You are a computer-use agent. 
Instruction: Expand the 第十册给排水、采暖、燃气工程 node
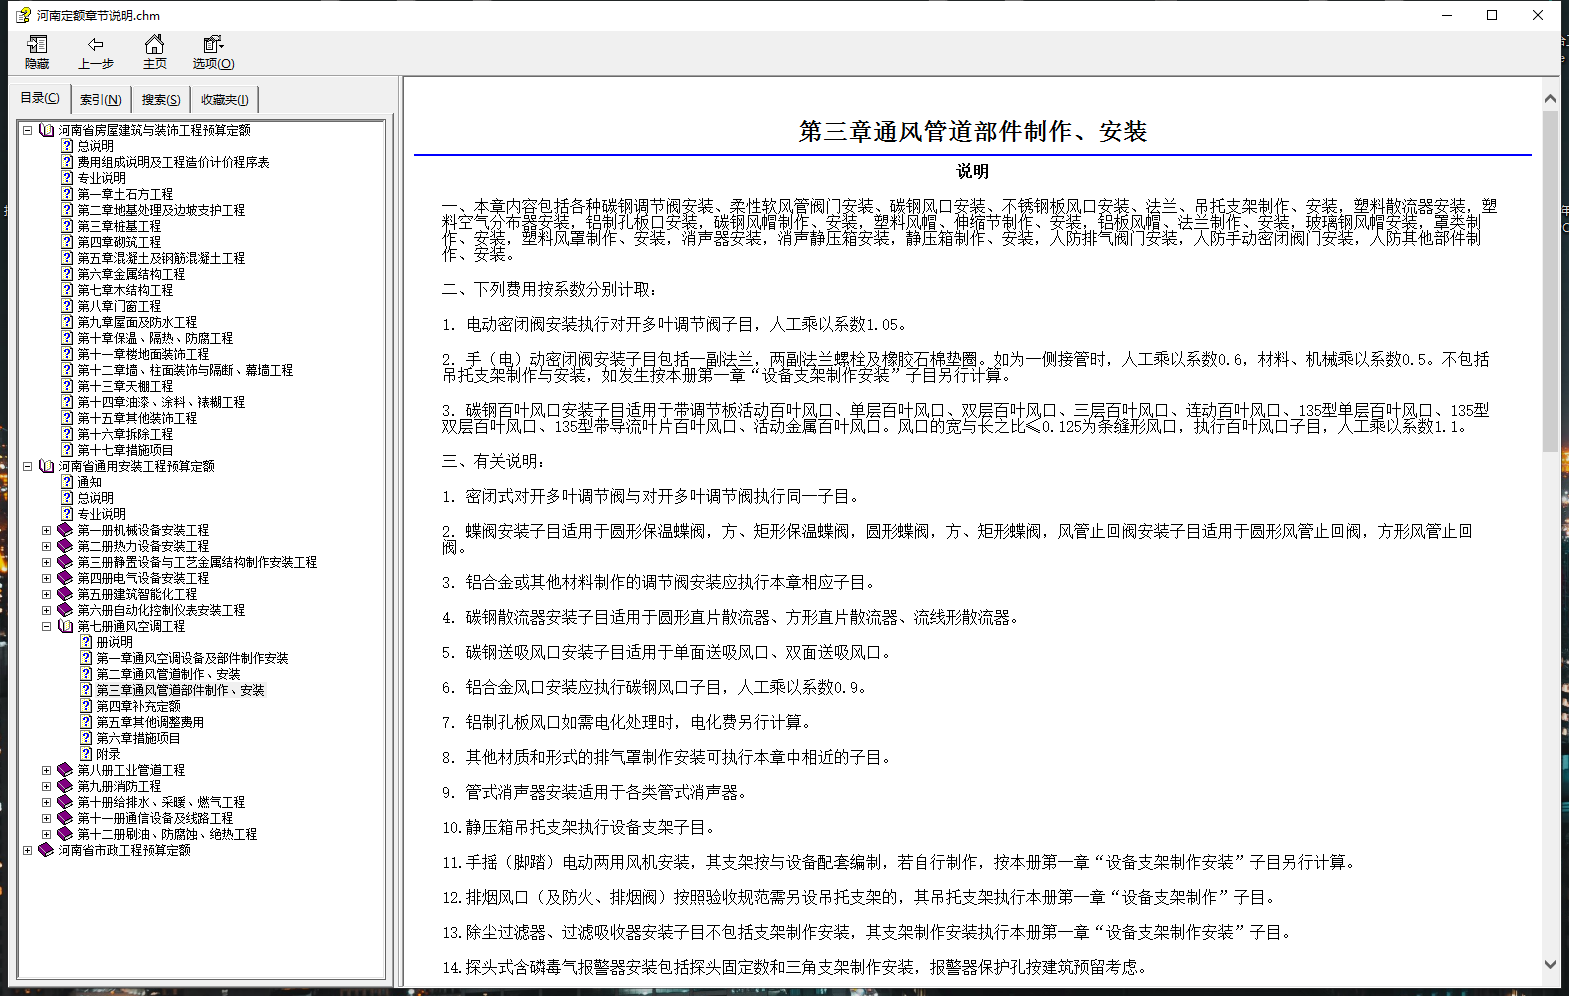click(x=46, y=802)
